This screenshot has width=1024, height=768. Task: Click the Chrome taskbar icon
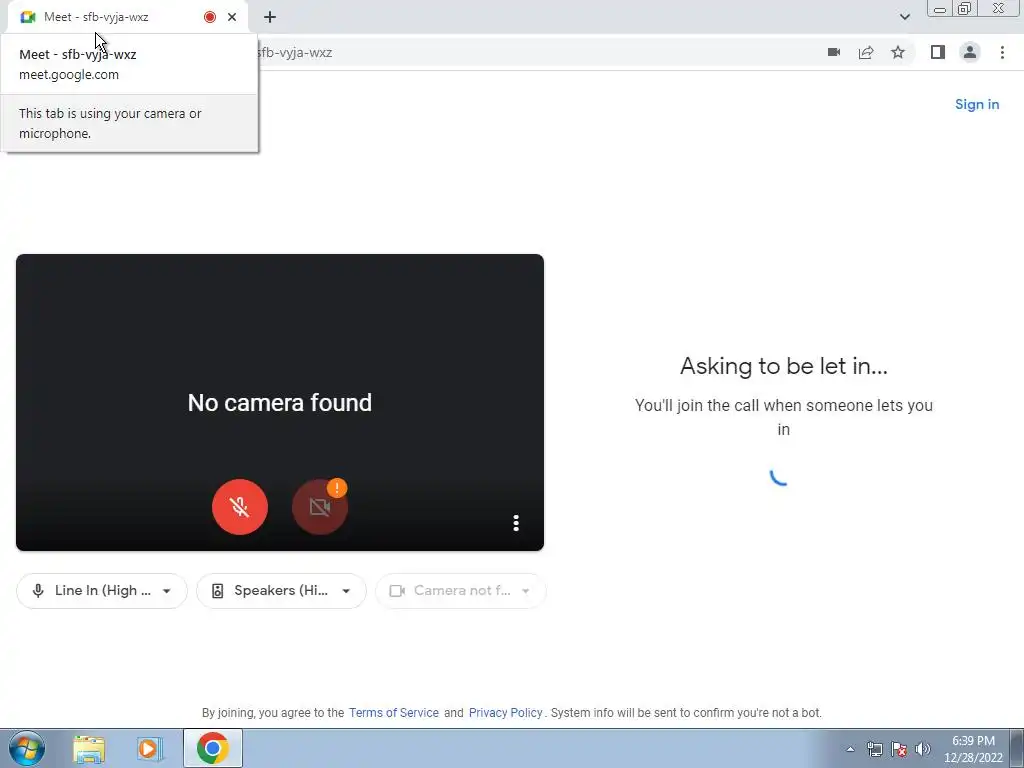tap(212, 748)
